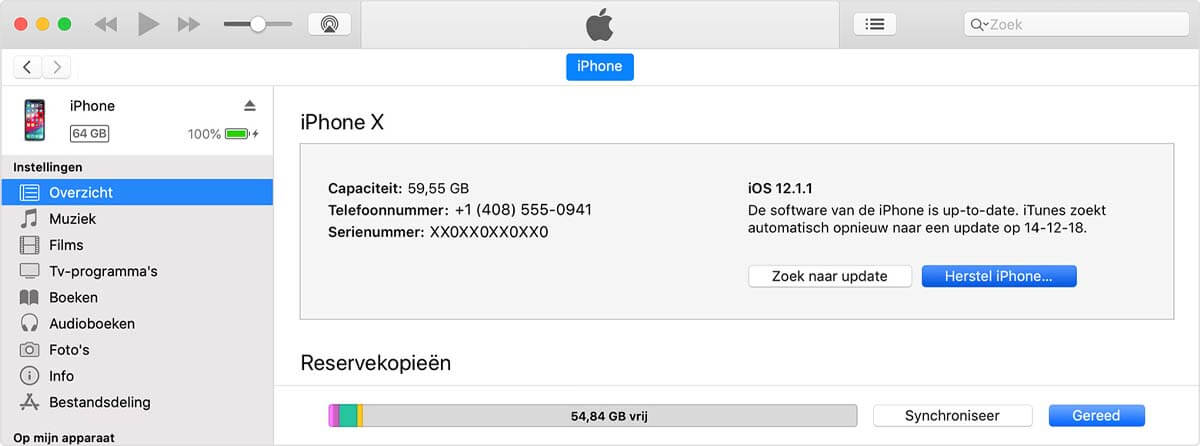Screen dimensions: 1200x446
Task: Click the teal segment in storage bar
Action: (348, 415)
